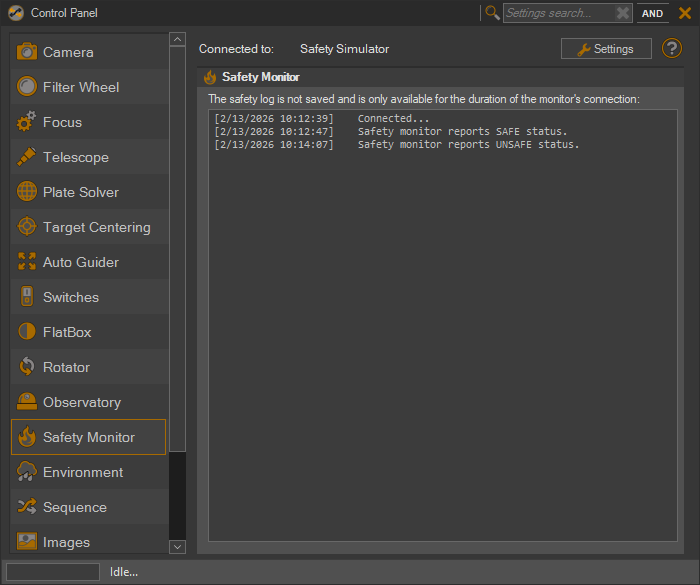Open the Safety Monitor Settings button

pyautogui.click(x=606, y=49)
